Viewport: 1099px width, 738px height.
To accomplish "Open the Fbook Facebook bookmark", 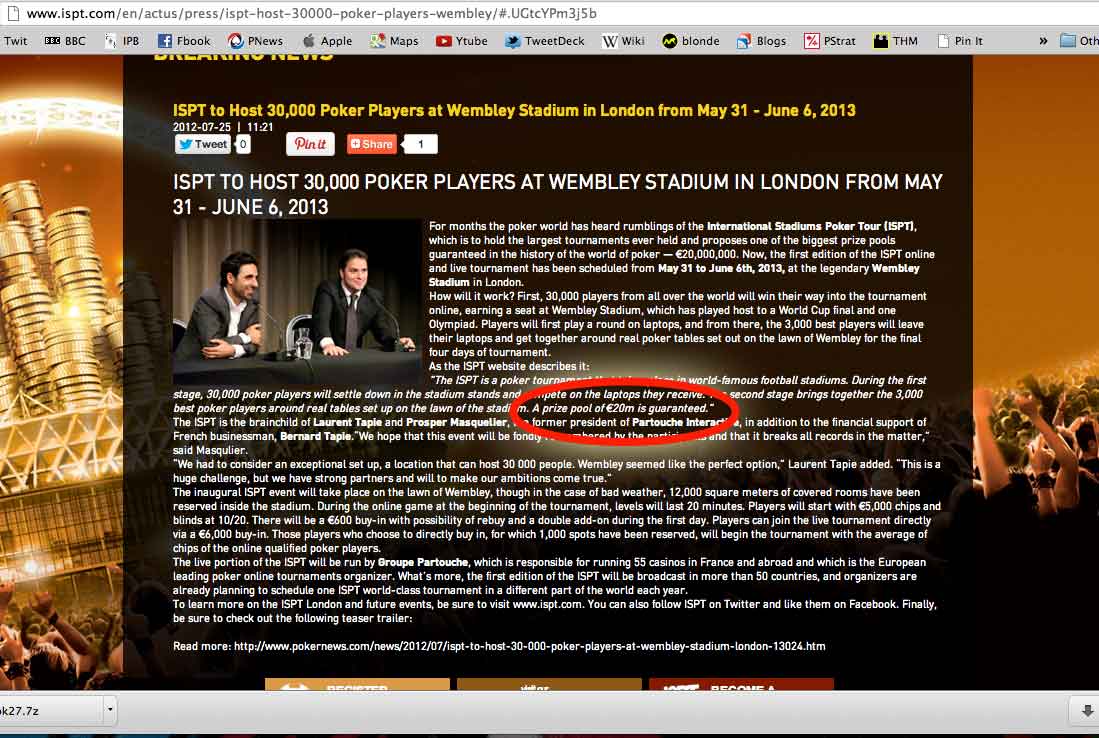I will pyautogui.click(x=184, y=41).
